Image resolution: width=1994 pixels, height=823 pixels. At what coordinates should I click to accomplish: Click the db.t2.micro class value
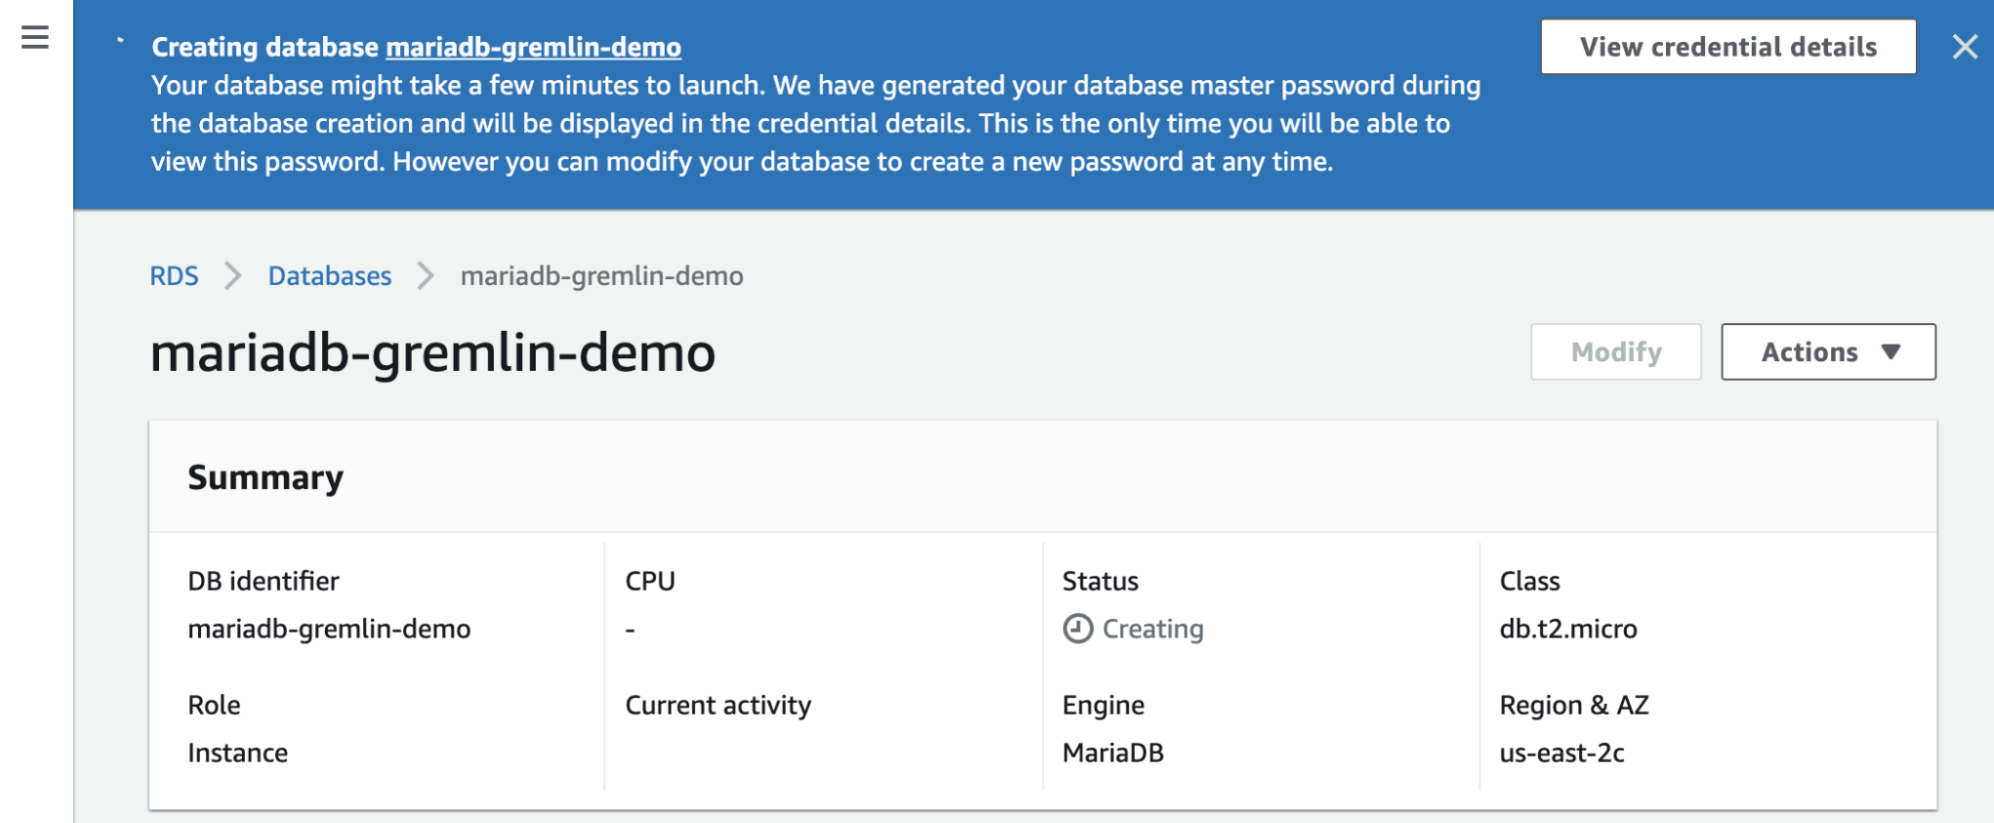pyautogui.click(x=1568, y=629)
